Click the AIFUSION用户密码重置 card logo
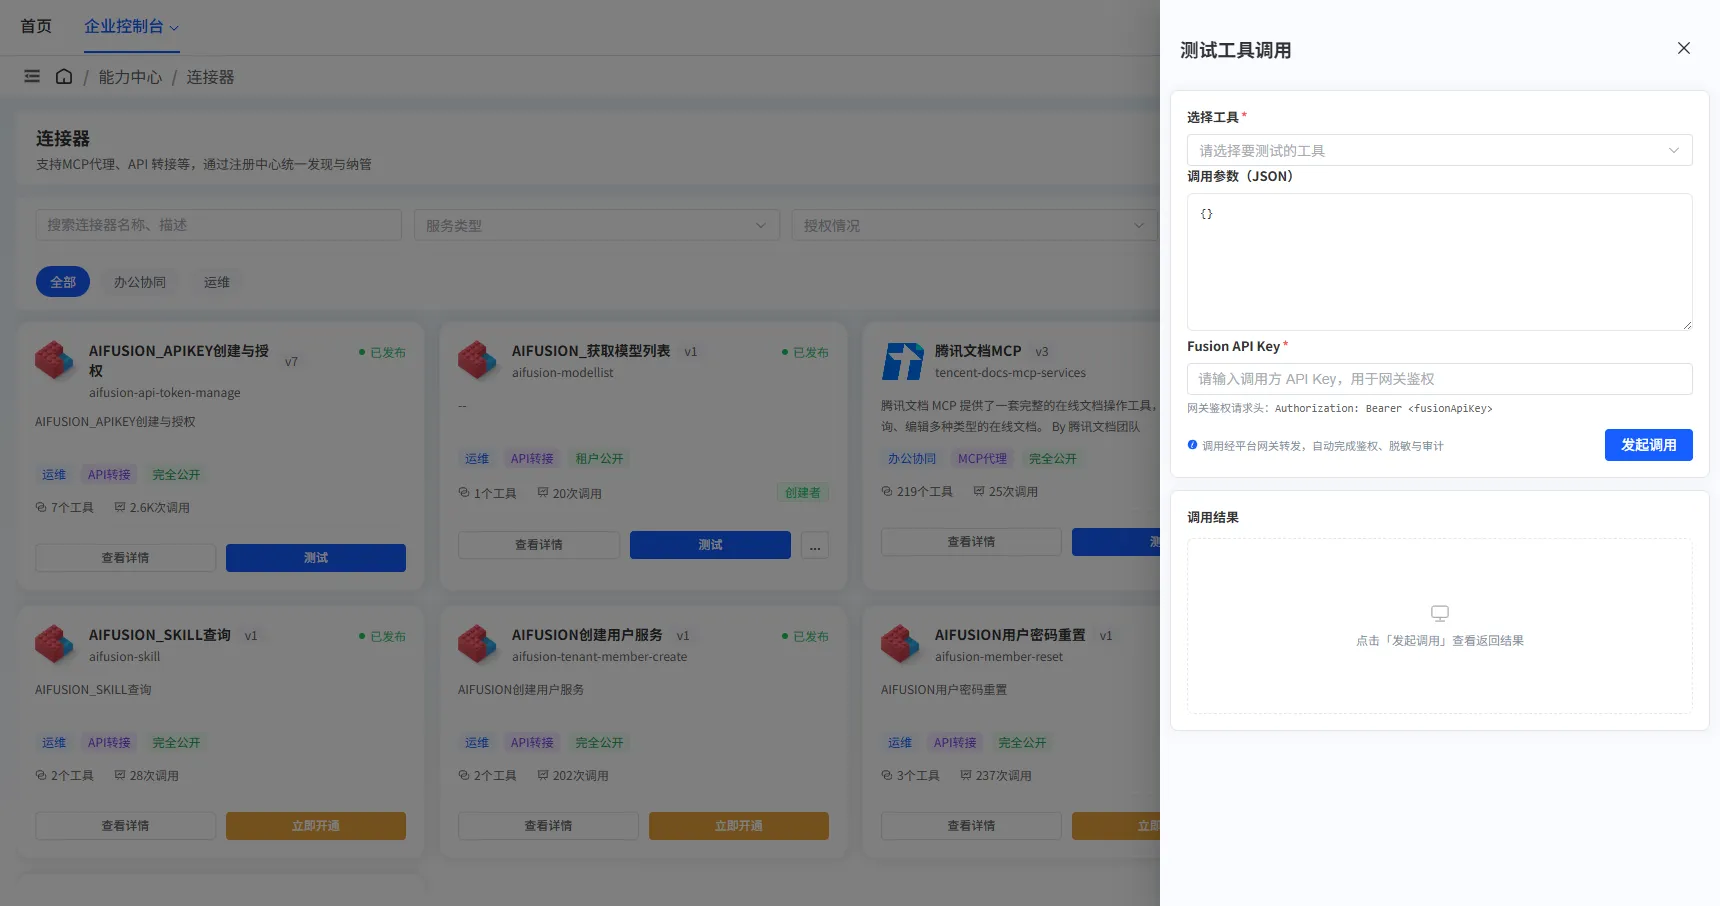 (901, 645)
